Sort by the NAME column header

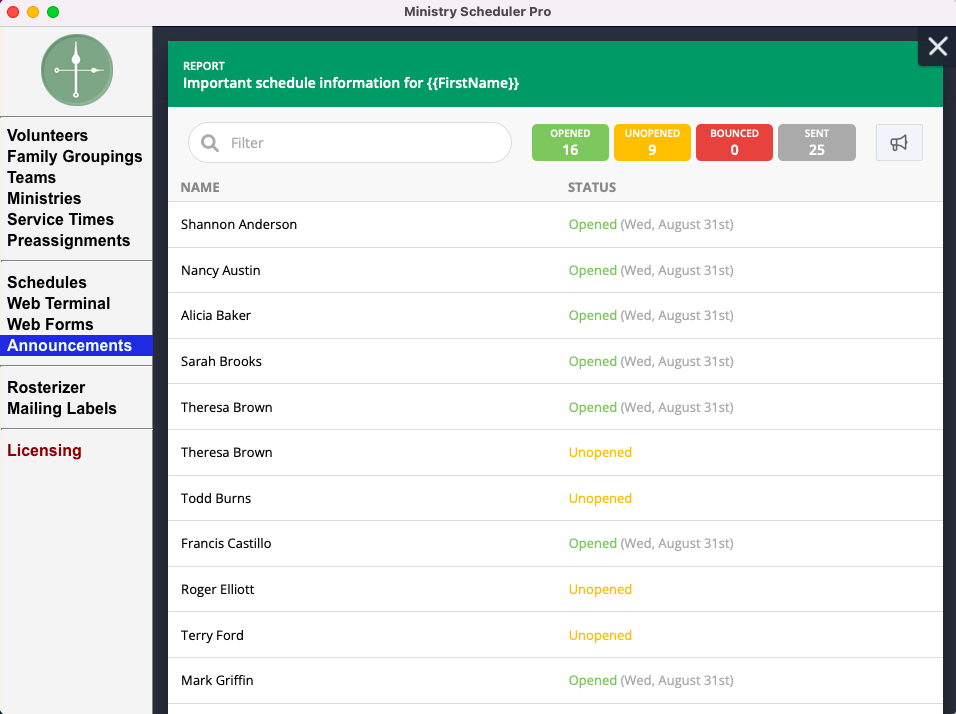[x=200, y=187]
